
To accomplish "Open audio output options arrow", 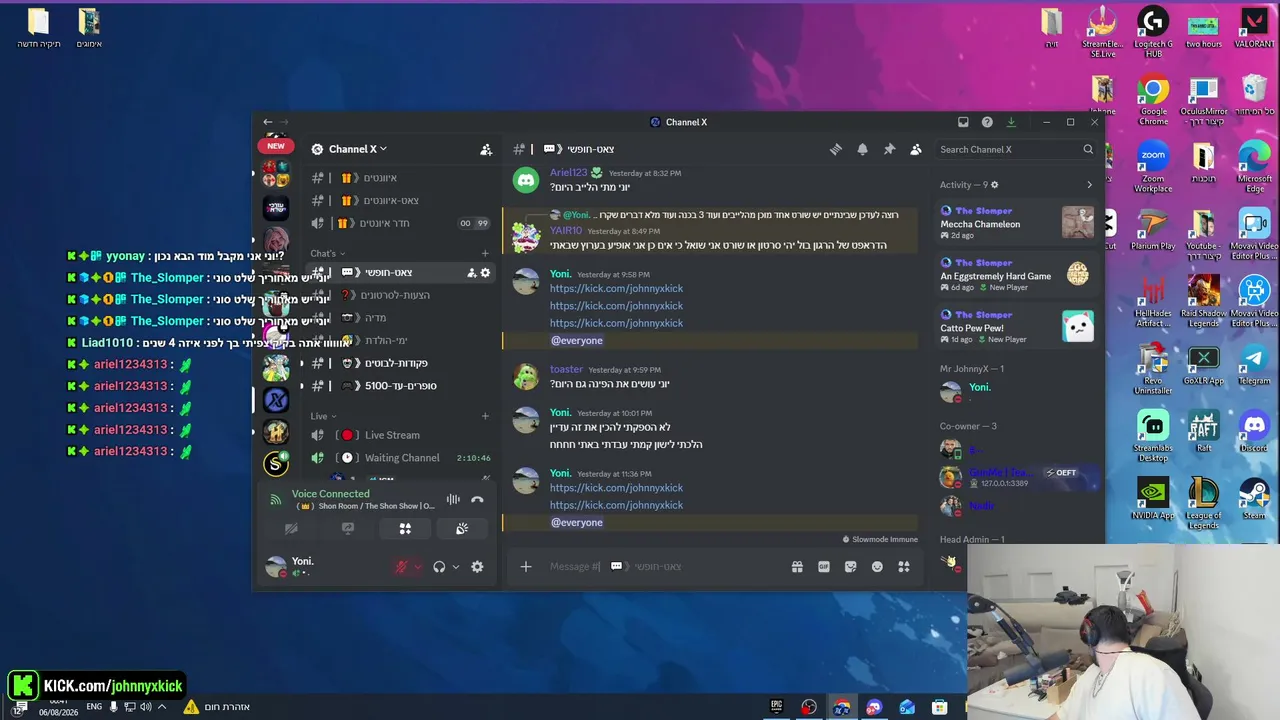I will [x=455, y=567].
